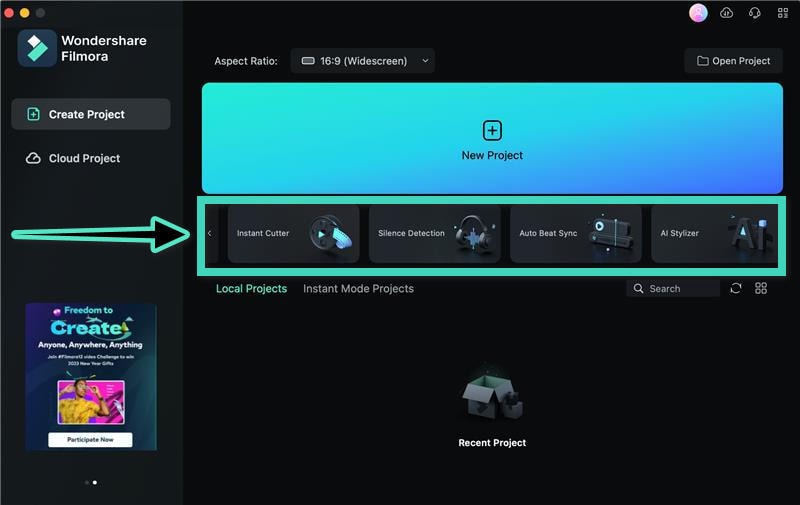Click the headset support icon
Viewport: 800px width, 505px height.
755,13
